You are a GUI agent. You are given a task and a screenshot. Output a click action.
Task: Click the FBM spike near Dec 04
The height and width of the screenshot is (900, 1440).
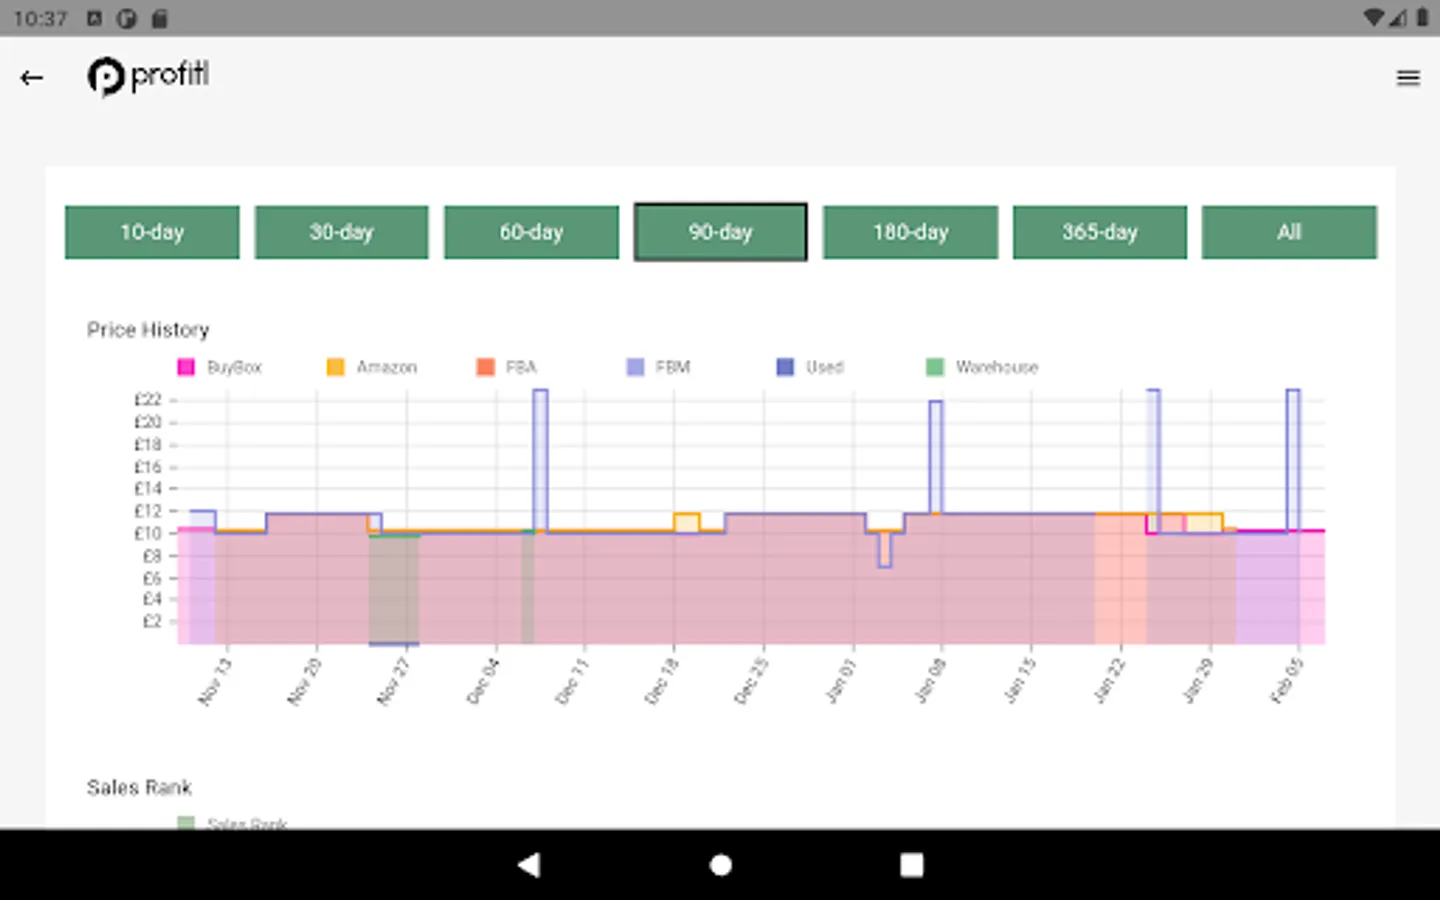pyautogui.click(x=540, y=460)
